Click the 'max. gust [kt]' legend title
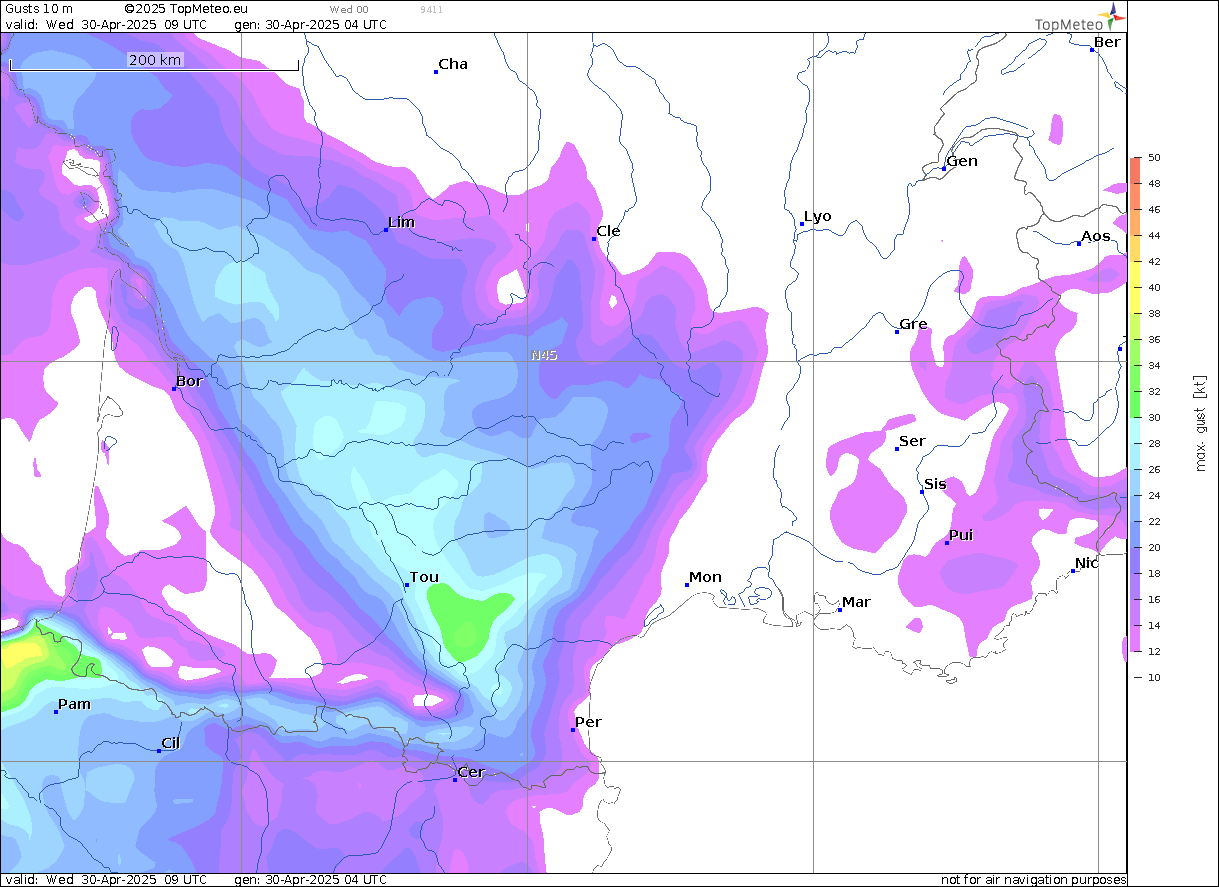 pyautogui.click(x=1201, y=424)
